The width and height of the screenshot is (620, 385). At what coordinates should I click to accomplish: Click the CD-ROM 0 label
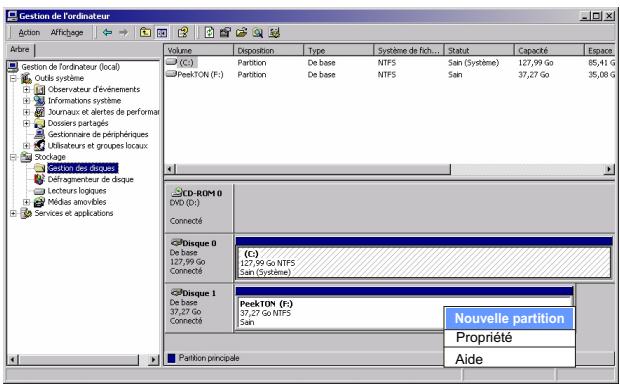point(202,193)
